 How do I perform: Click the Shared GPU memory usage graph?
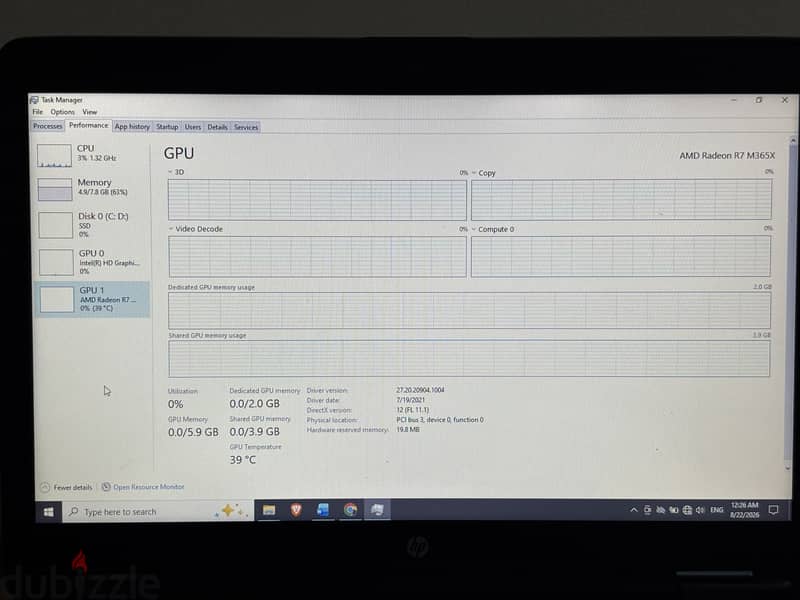click(469, 359)
